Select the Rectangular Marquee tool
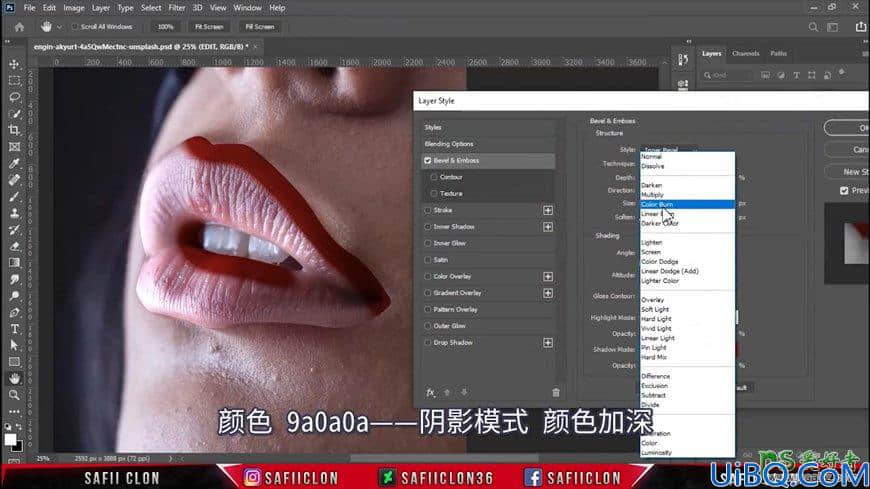870x489 pixels. click(14, 81)
